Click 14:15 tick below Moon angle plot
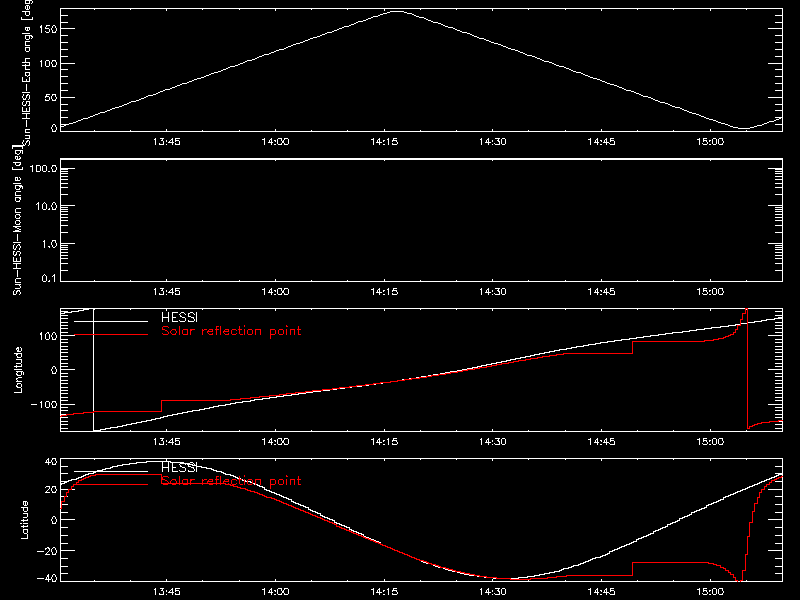 [x=384, y=292]
